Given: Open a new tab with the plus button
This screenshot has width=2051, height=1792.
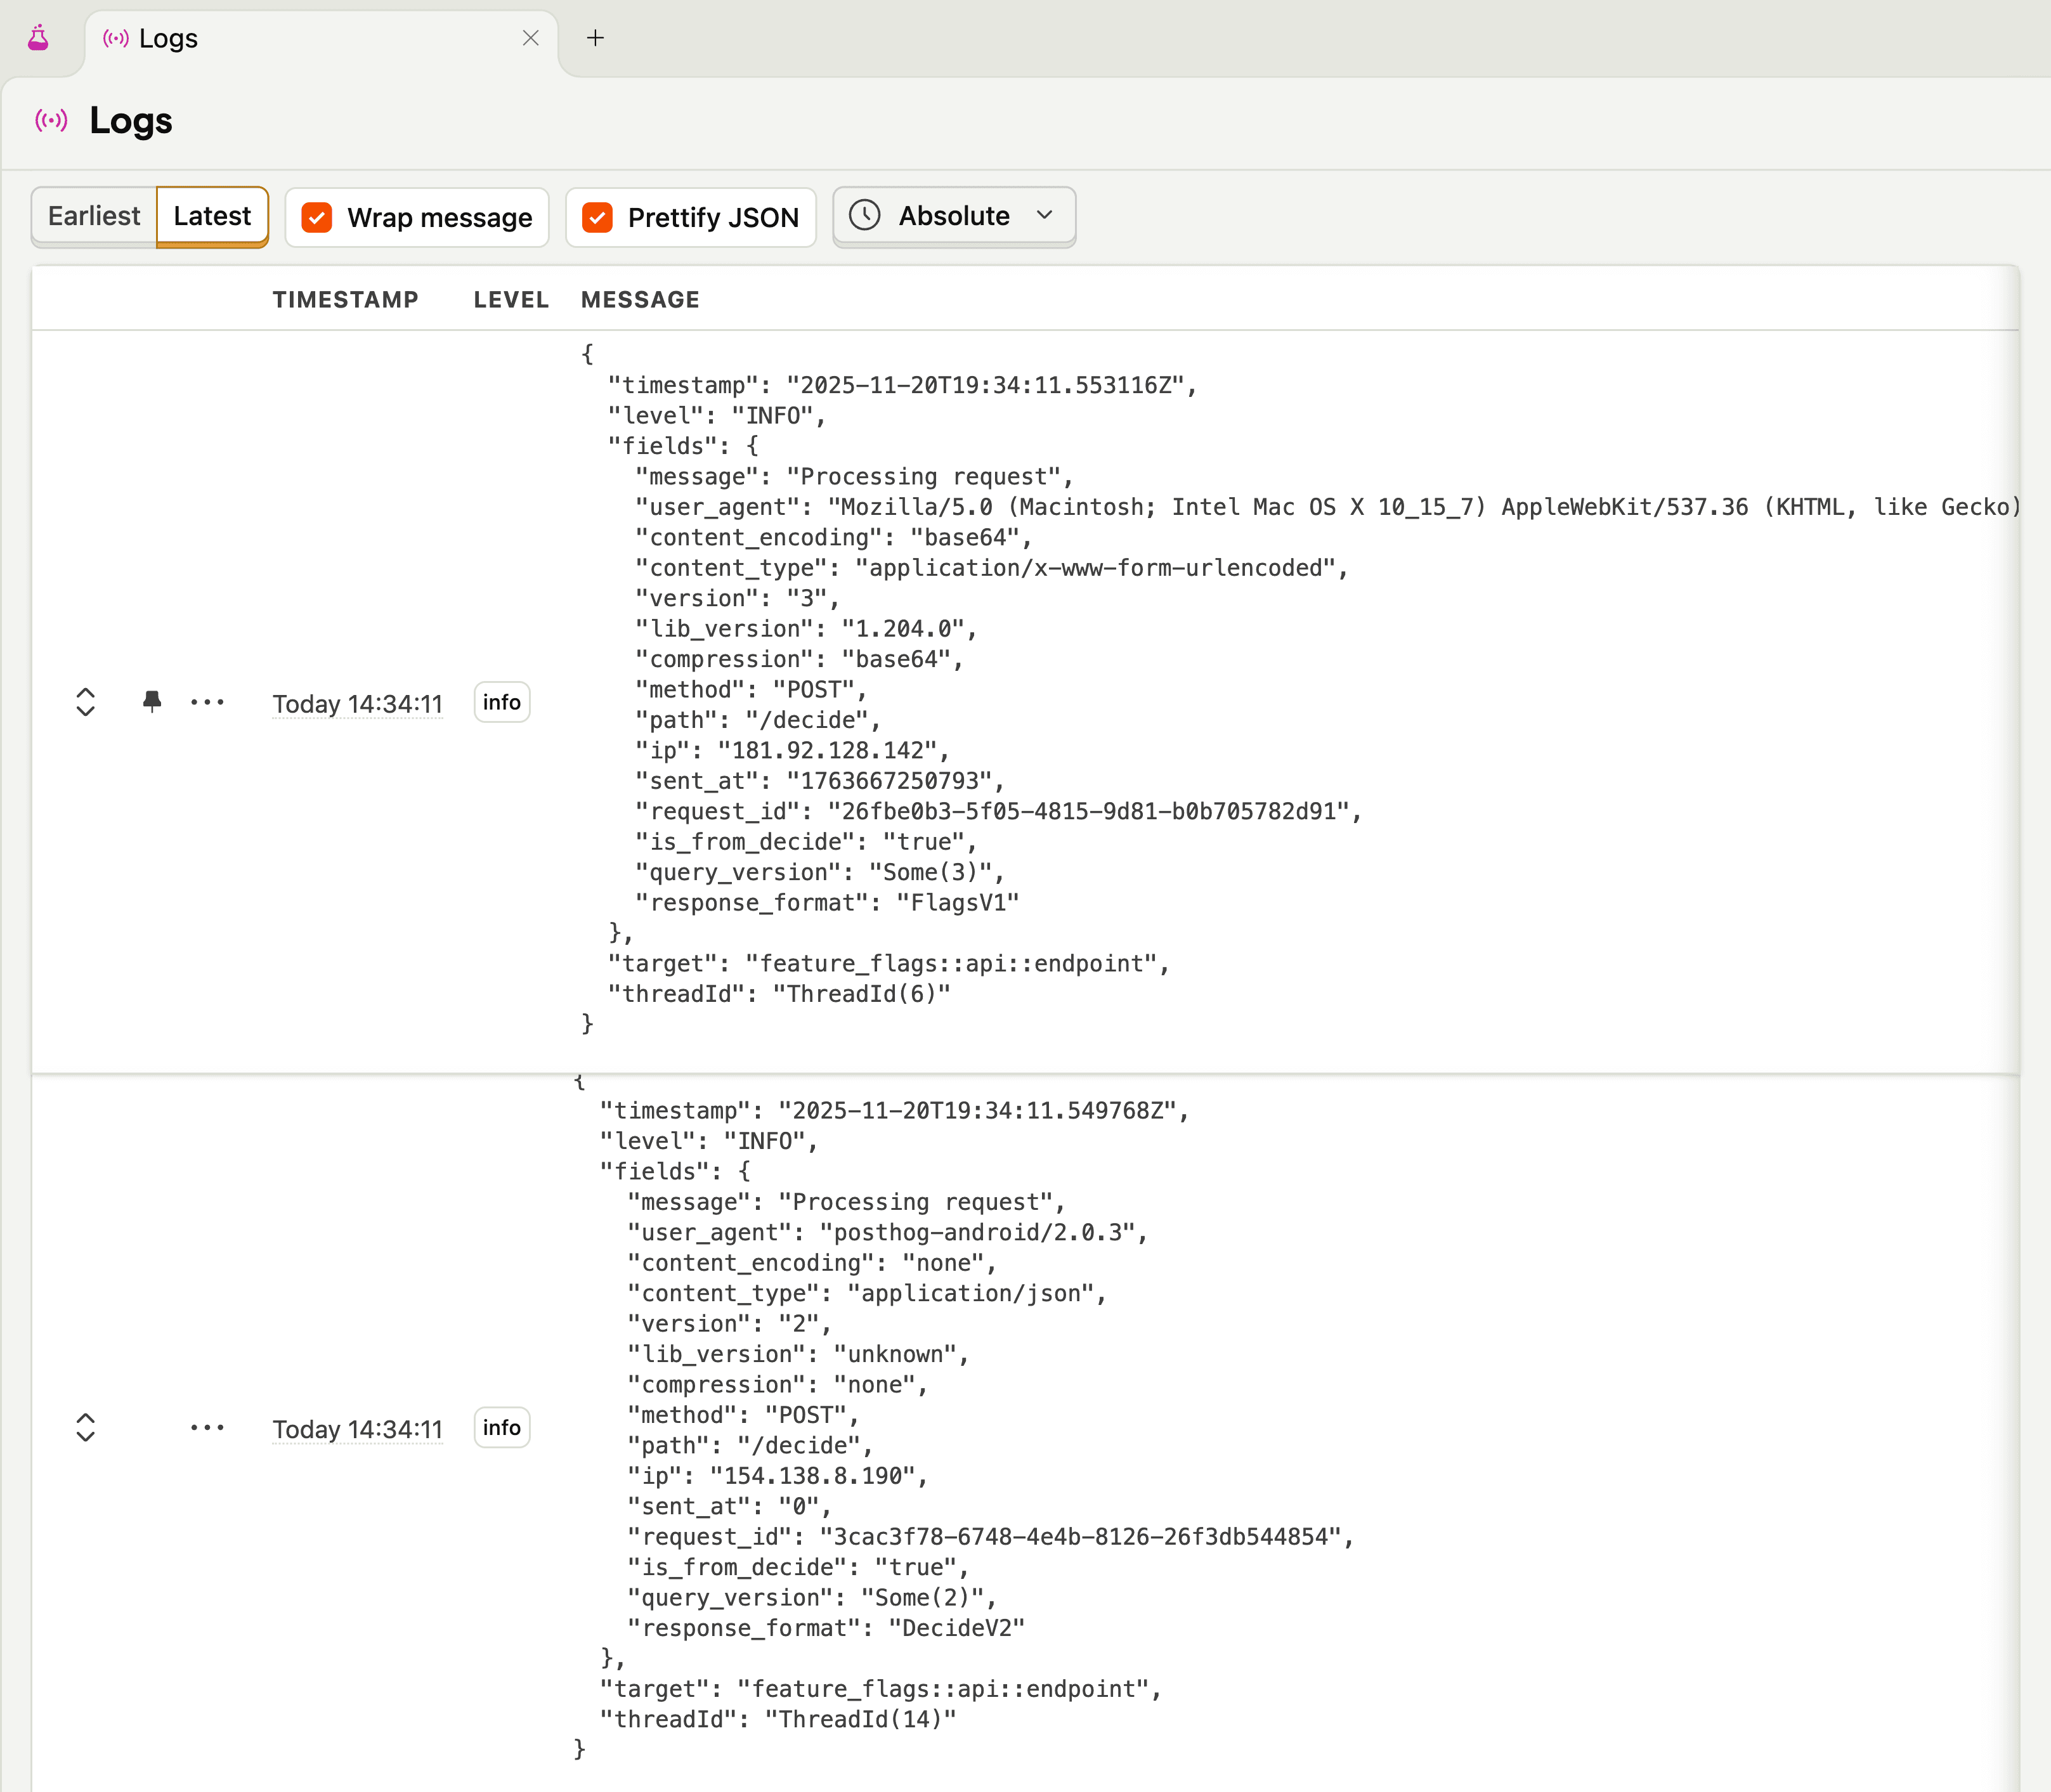Looking at the screenshot, I should [595, 38].
